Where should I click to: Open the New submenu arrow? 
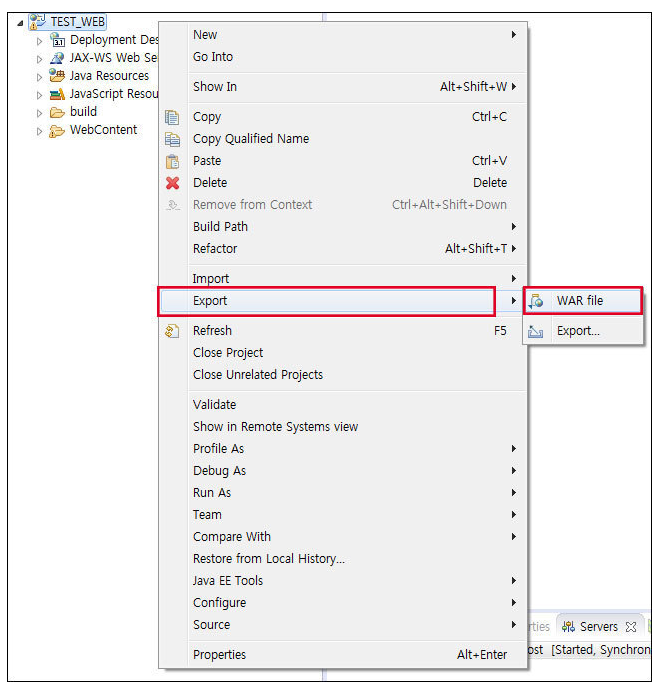[x=513, y=34]
